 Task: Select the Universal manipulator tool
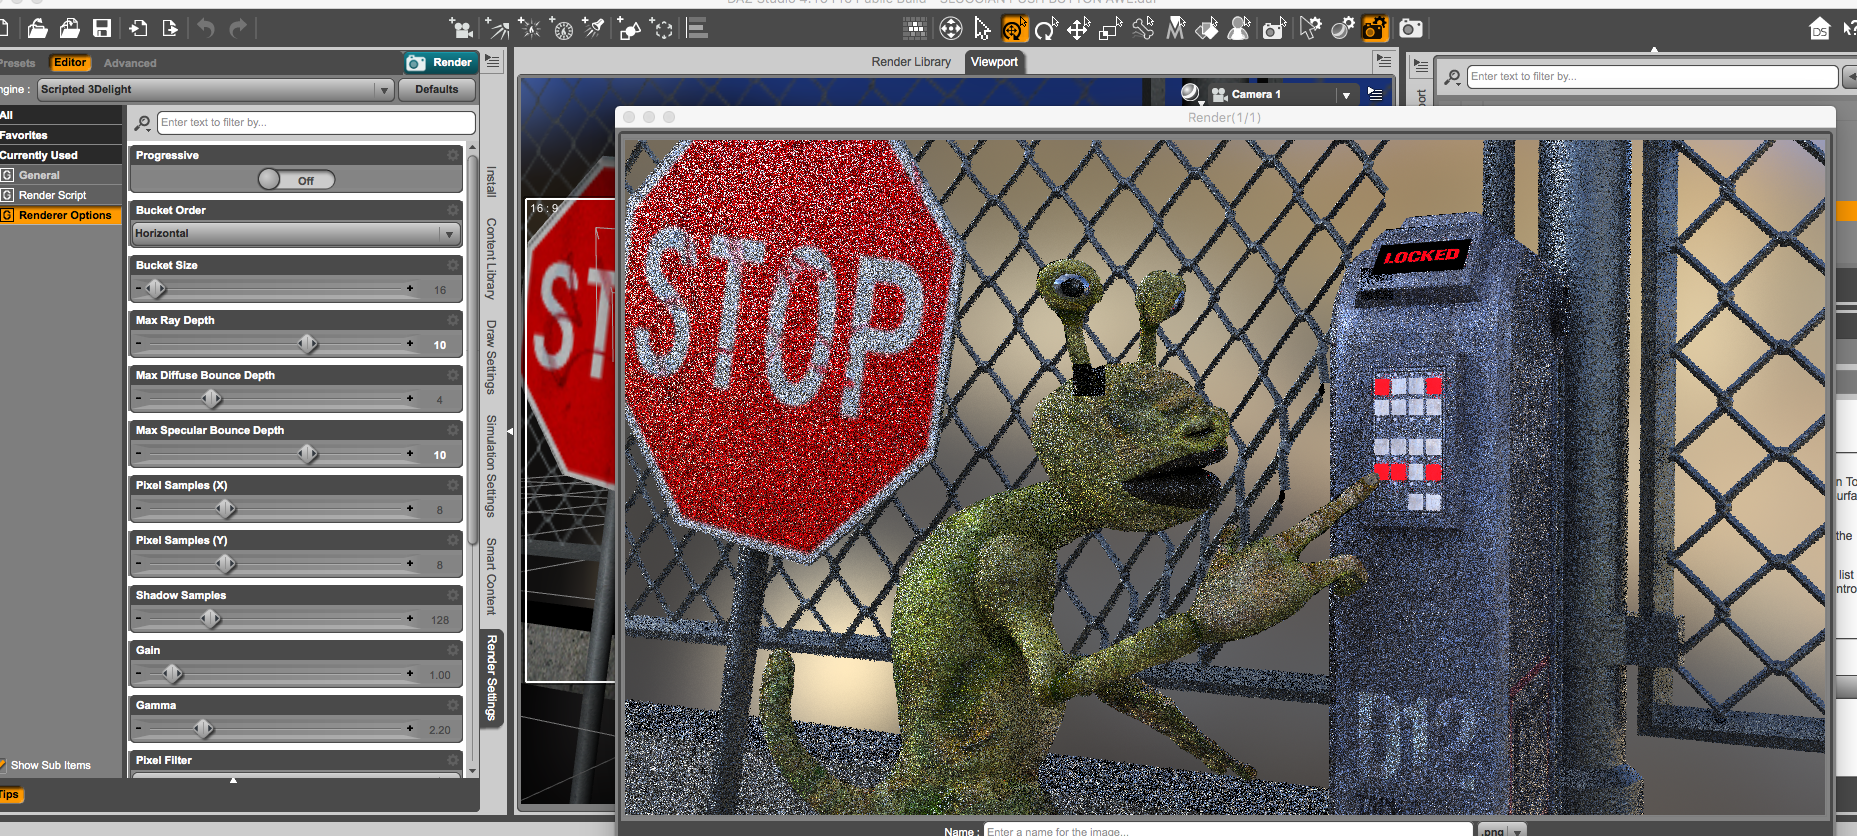[1014, 29]
